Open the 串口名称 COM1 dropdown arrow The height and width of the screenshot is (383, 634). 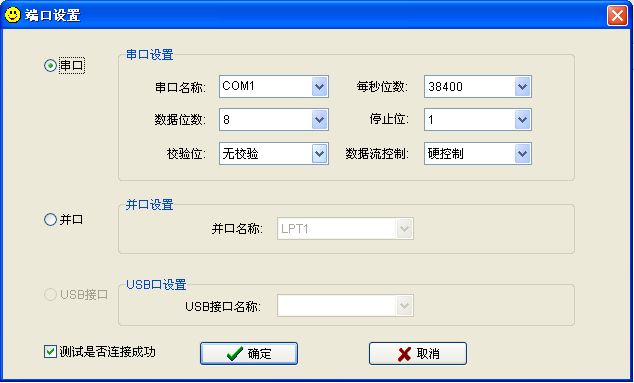click(x=319, y=87)
